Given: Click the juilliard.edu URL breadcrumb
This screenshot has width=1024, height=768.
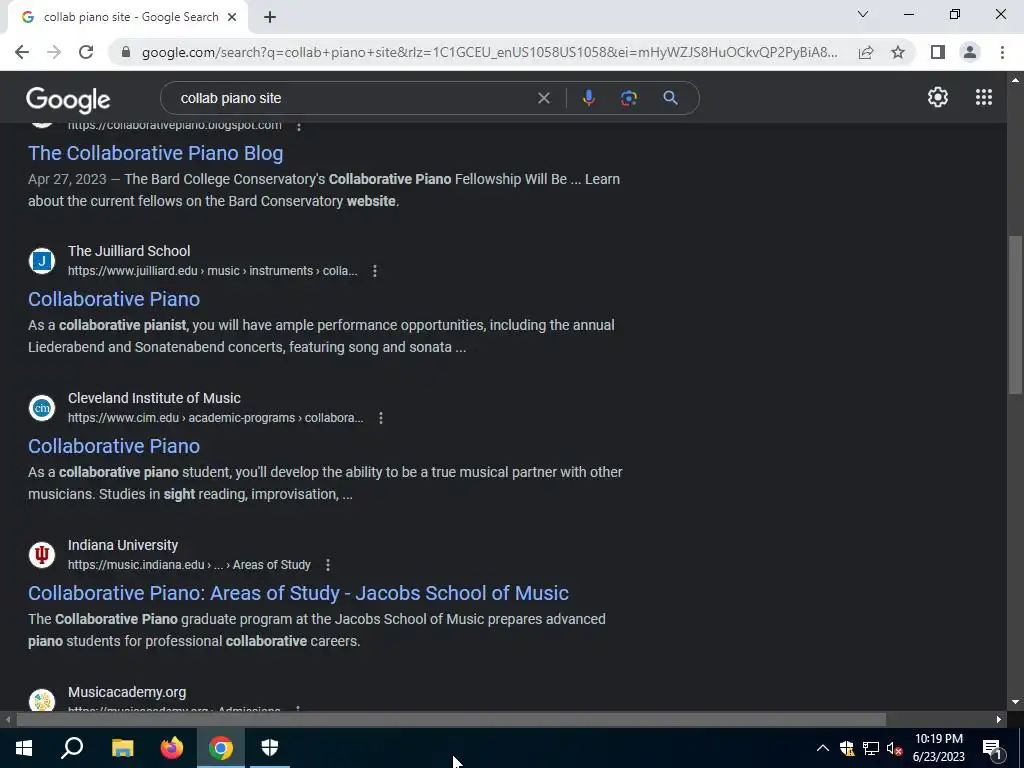Looking at the screenshot, I should click(x=212, y=271).
